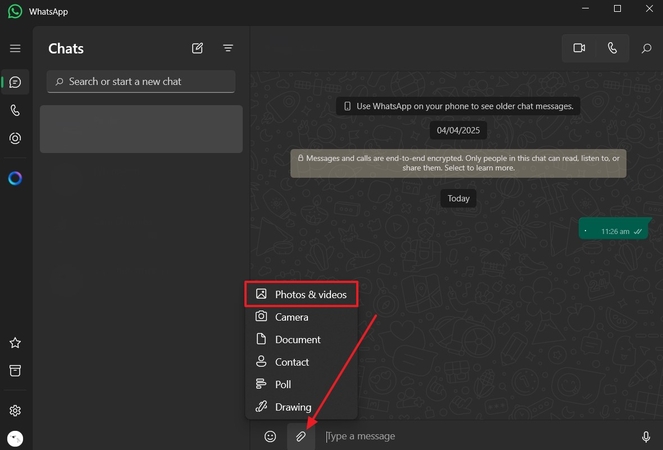This screenshot has width=663, height=450.
Task: Open the Status updates tab
Action: 15,138
